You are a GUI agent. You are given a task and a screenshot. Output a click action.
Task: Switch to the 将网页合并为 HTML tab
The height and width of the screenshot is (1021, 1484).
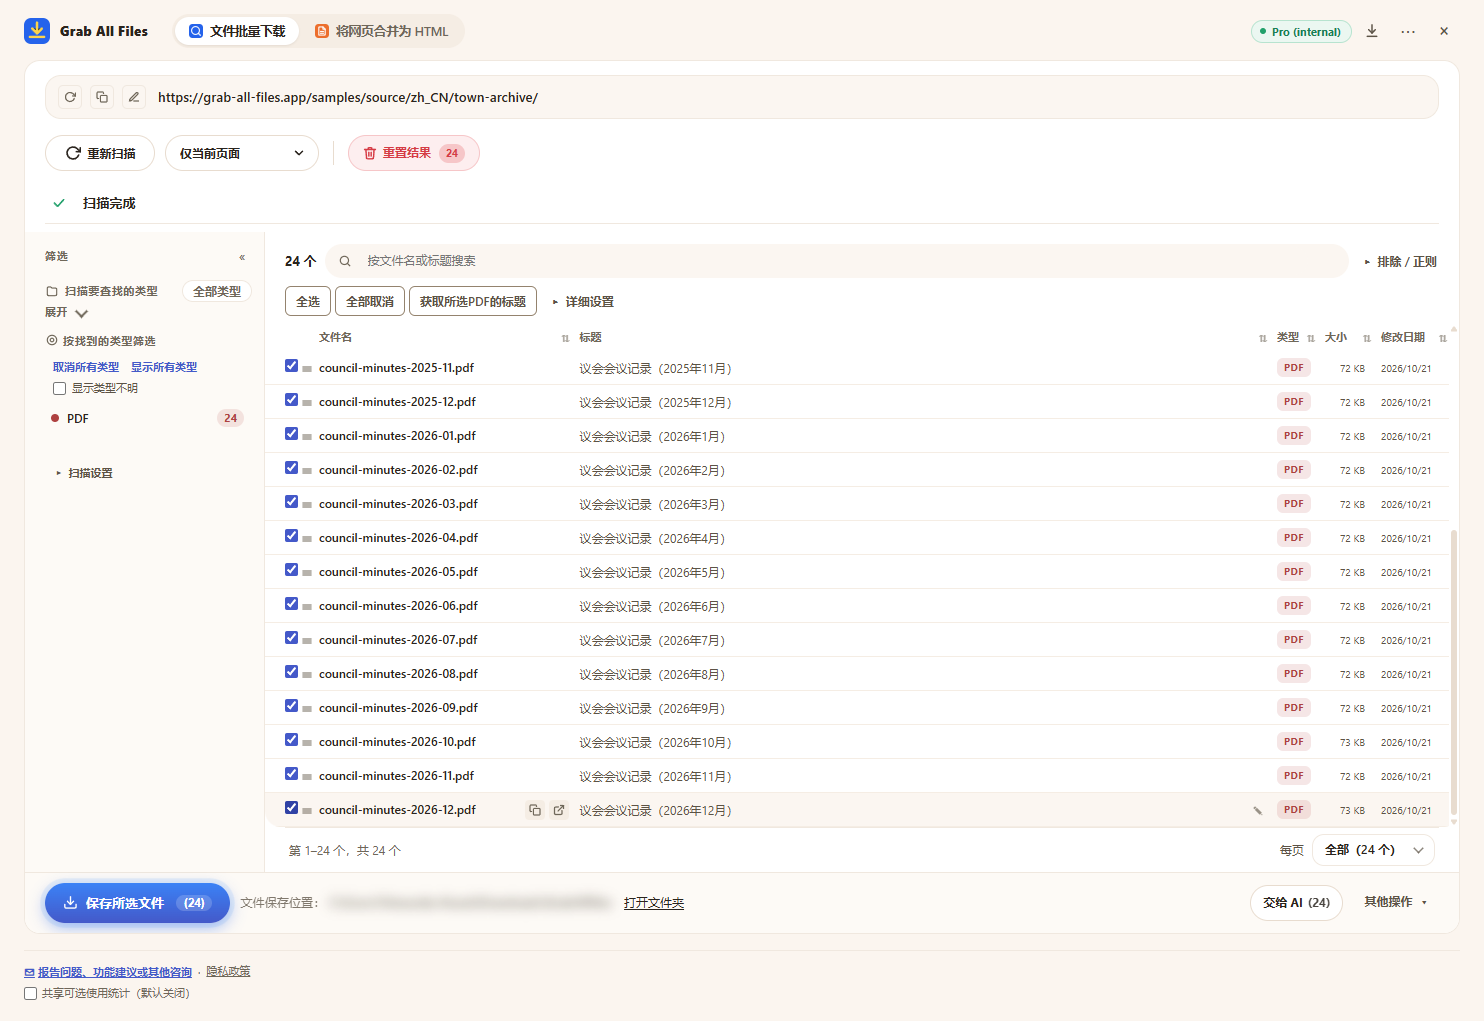point(382,31)
